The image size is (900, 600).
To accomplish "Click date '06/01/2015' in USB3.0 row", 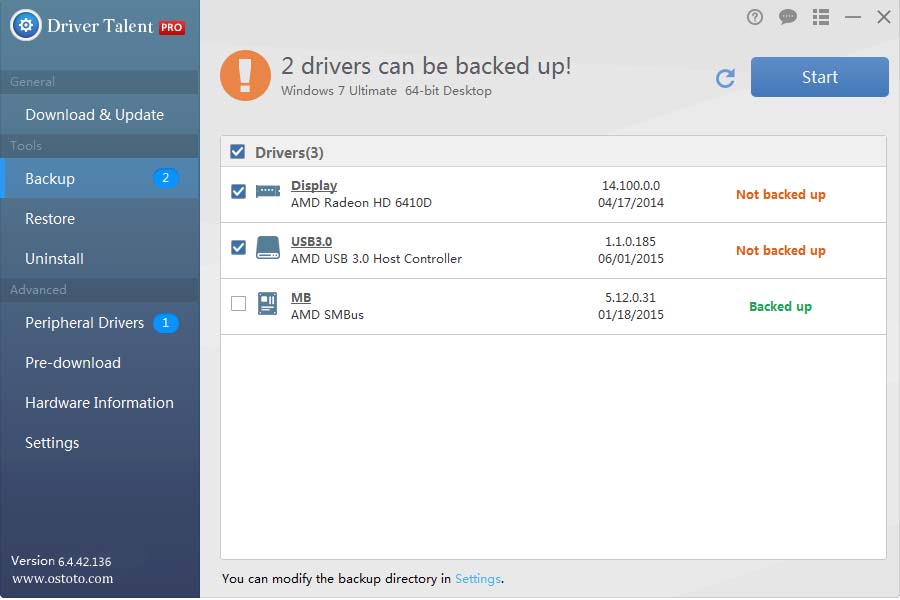I will tap(631, 259).
